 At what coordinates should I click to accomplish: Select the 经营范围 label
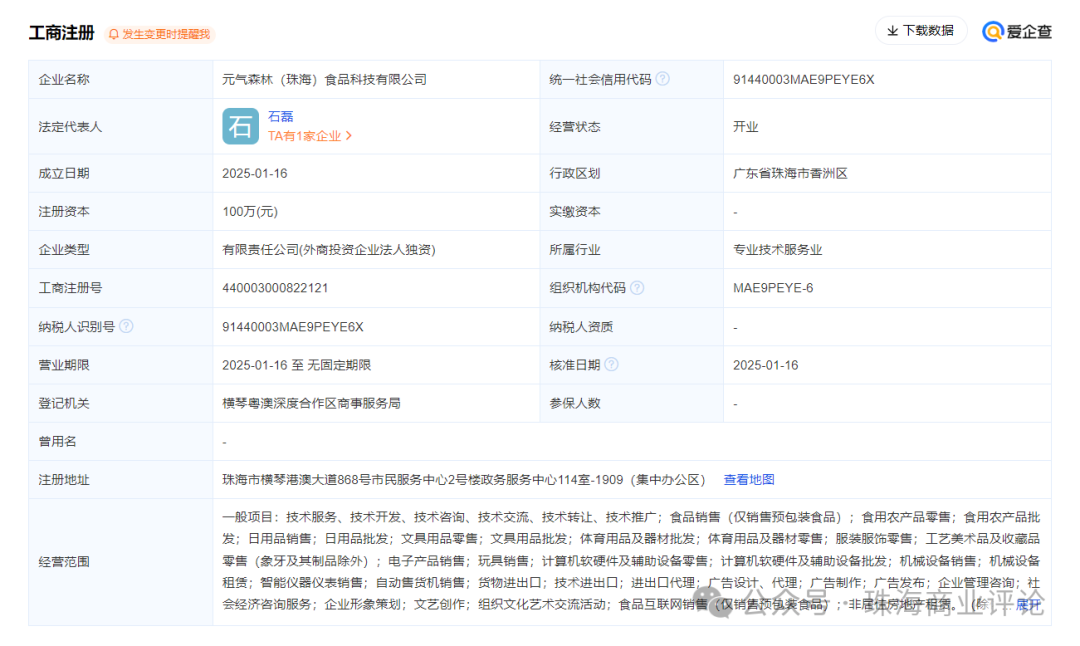pos(64,562)
